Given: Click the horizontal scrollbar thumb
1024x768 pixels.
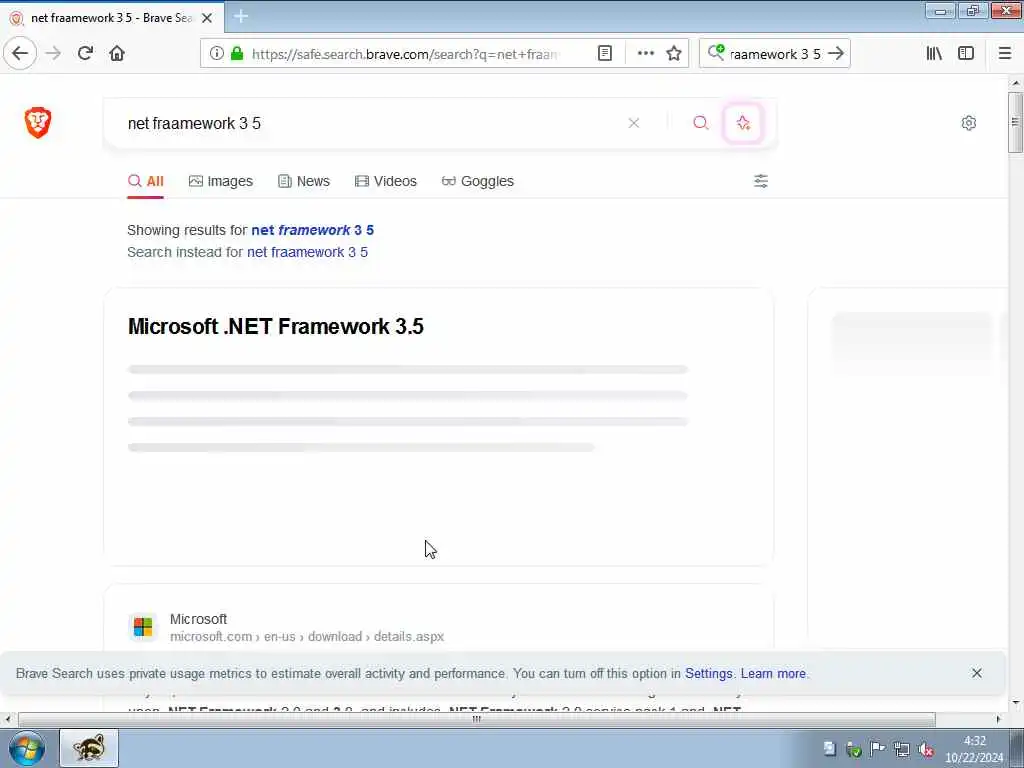Looking at the screenshot, I should [477, 719].
